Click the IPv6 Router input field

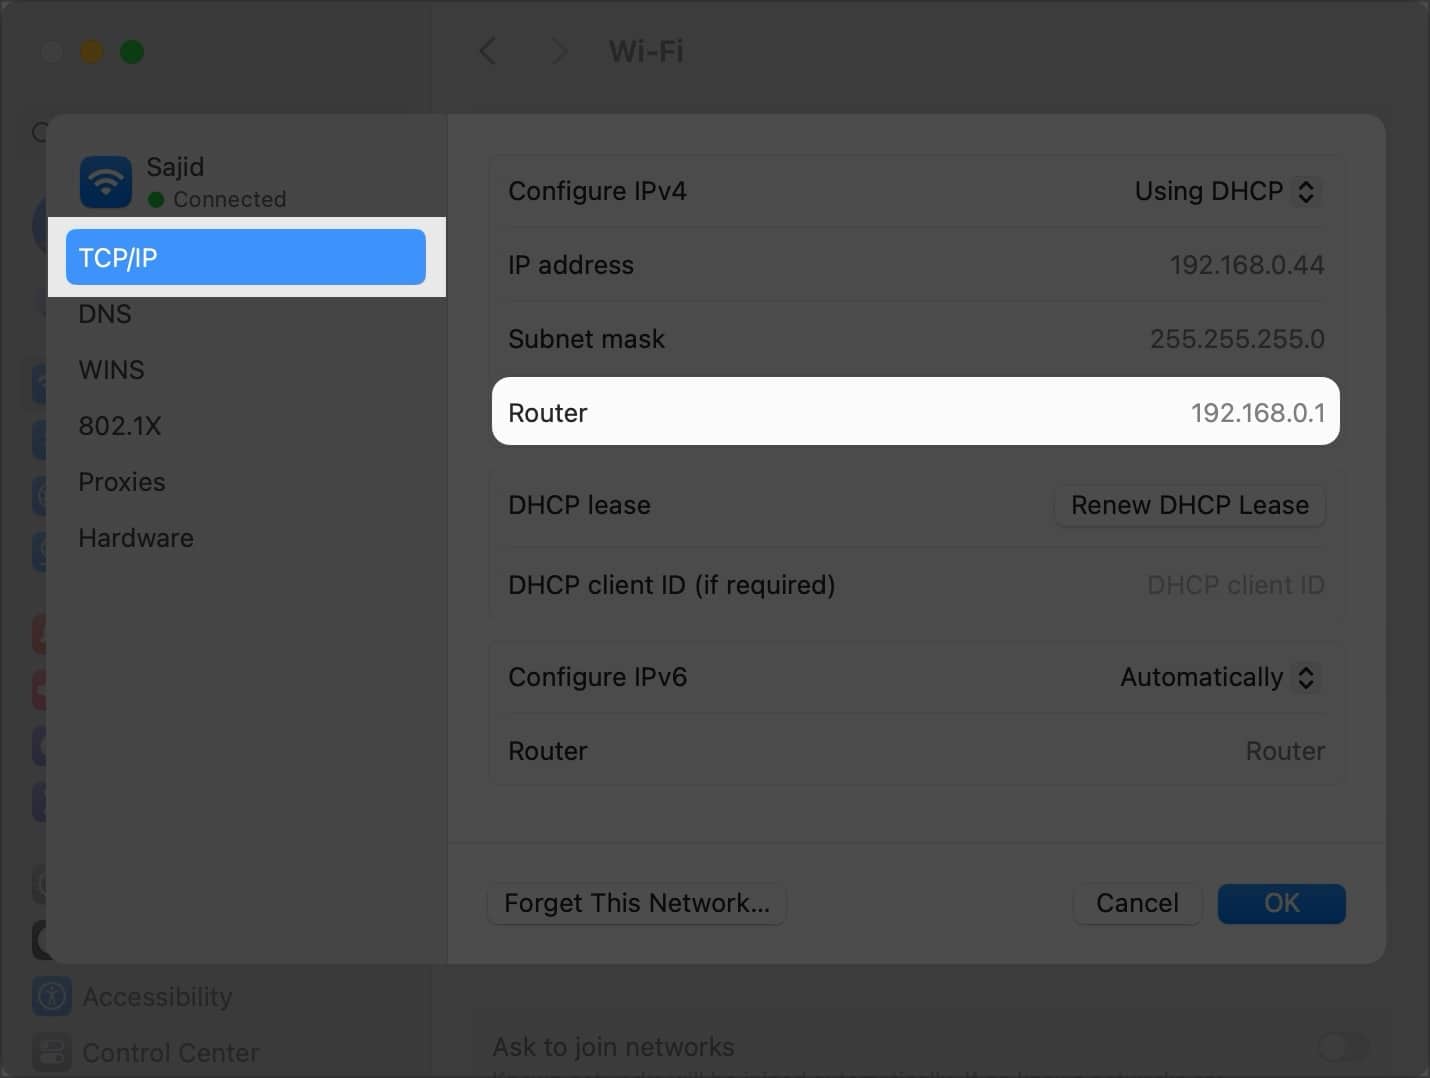[x=1284, y=751]
